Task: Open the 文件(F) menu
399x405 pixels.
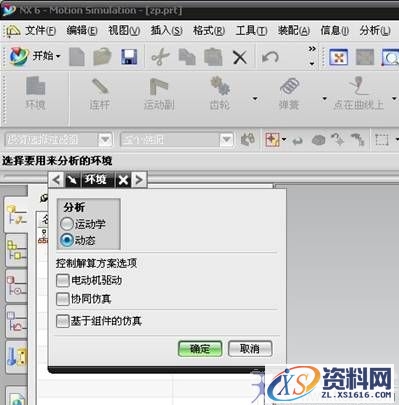Action: [40, 31]
